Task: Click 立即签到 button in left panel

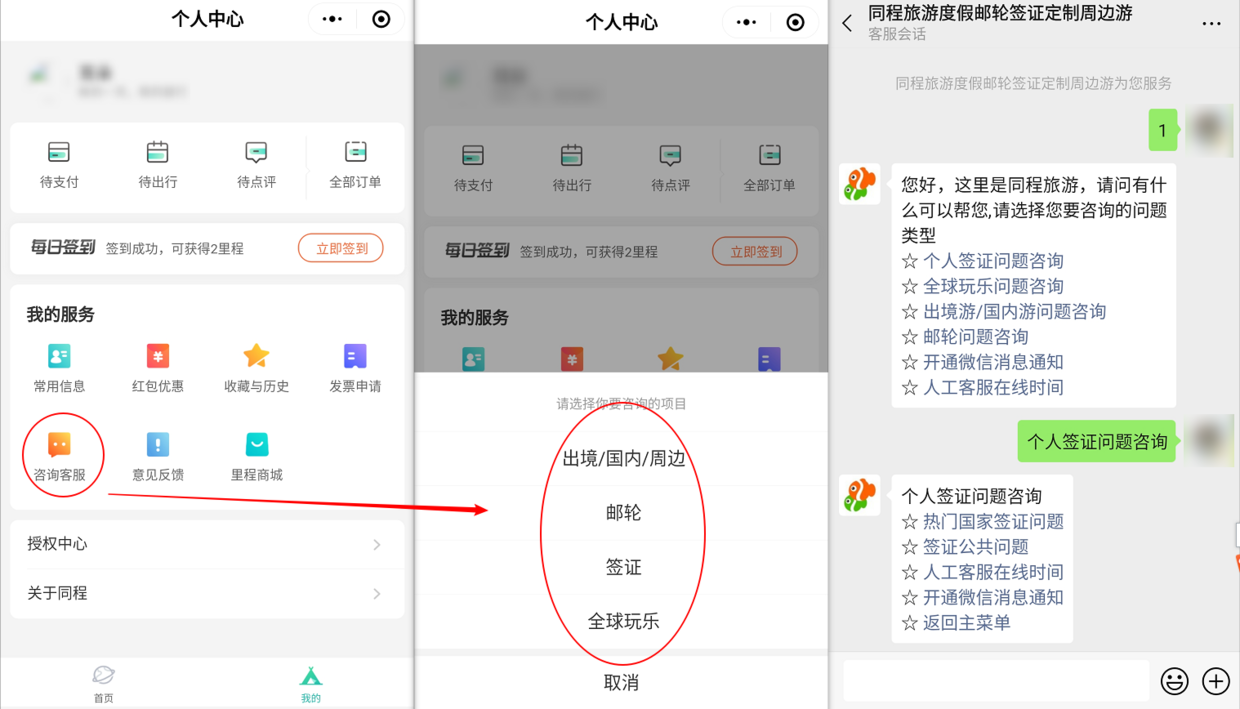Action: (341, 248)
